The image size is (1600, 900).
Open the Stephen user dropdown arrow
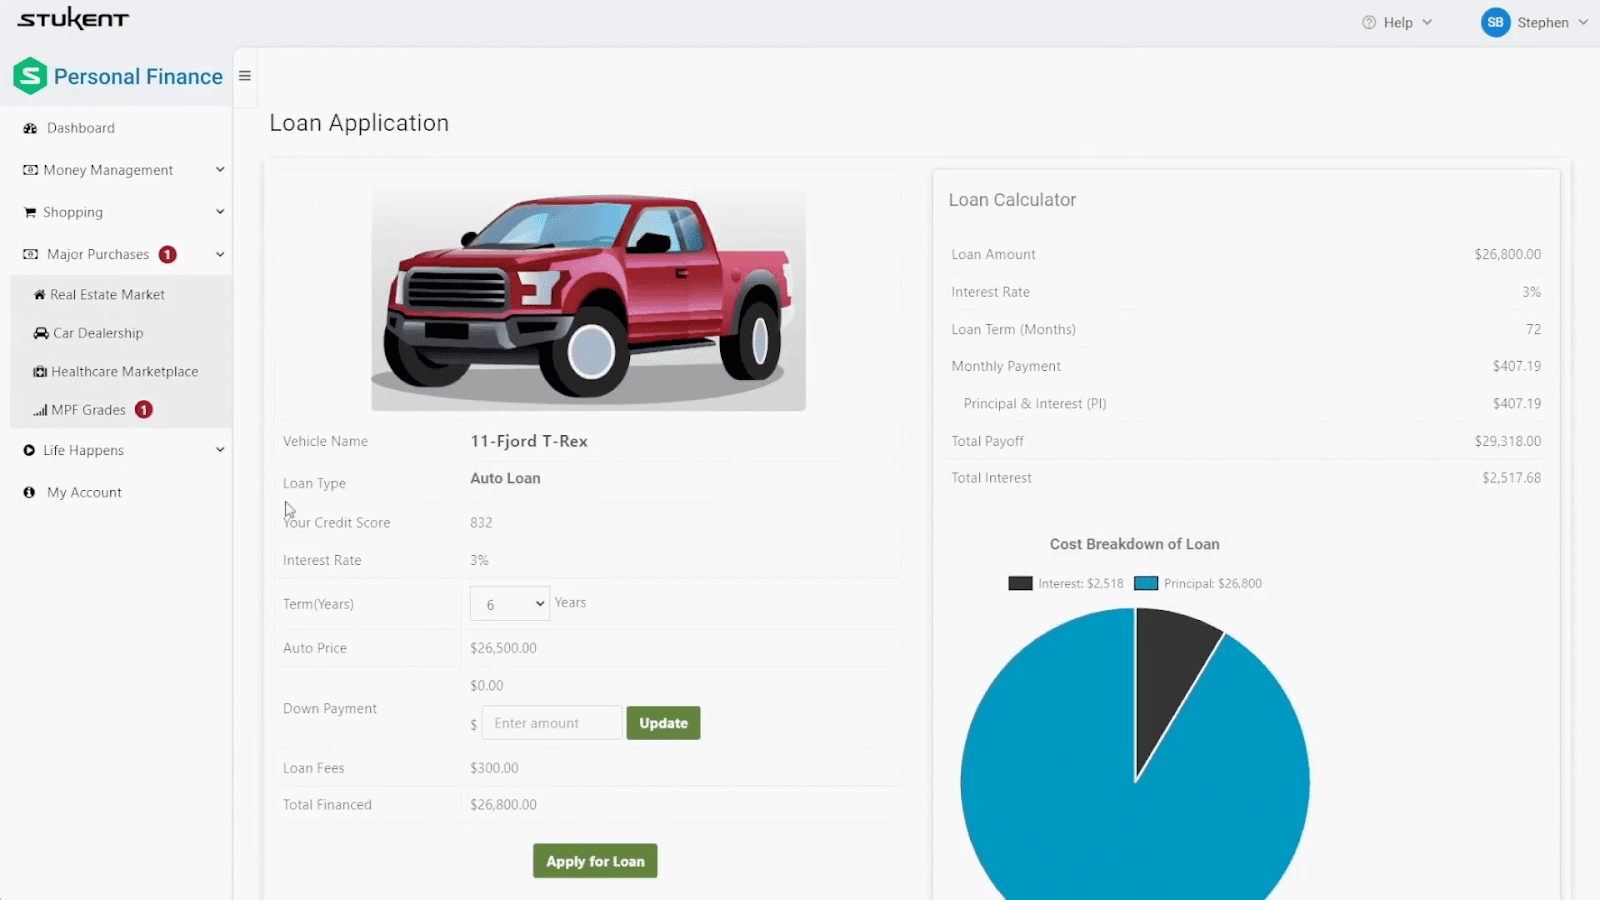pos(1583,22)
